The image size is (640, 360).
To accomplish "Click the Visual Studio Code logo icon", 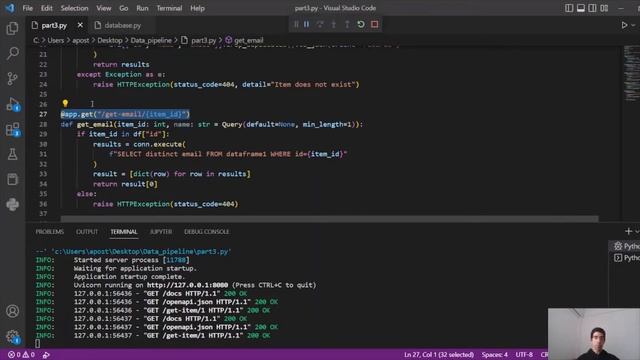I will tap(10, 8).
